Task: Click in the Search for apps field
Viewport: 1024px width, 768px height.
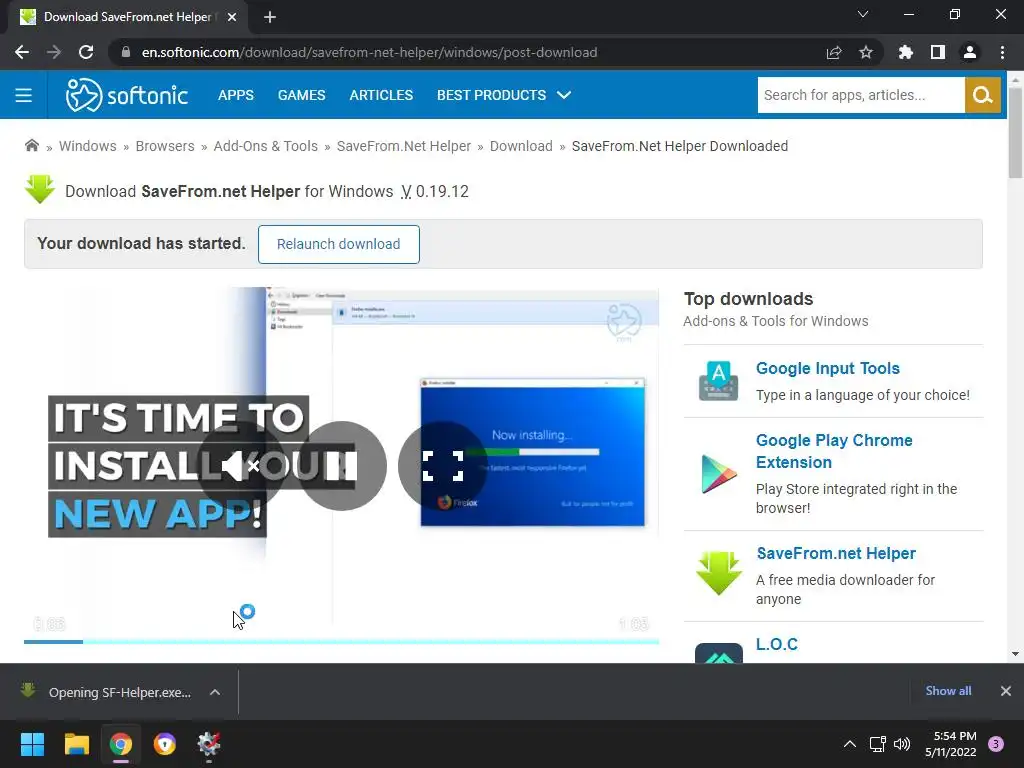Action: [x=861, y=95]
